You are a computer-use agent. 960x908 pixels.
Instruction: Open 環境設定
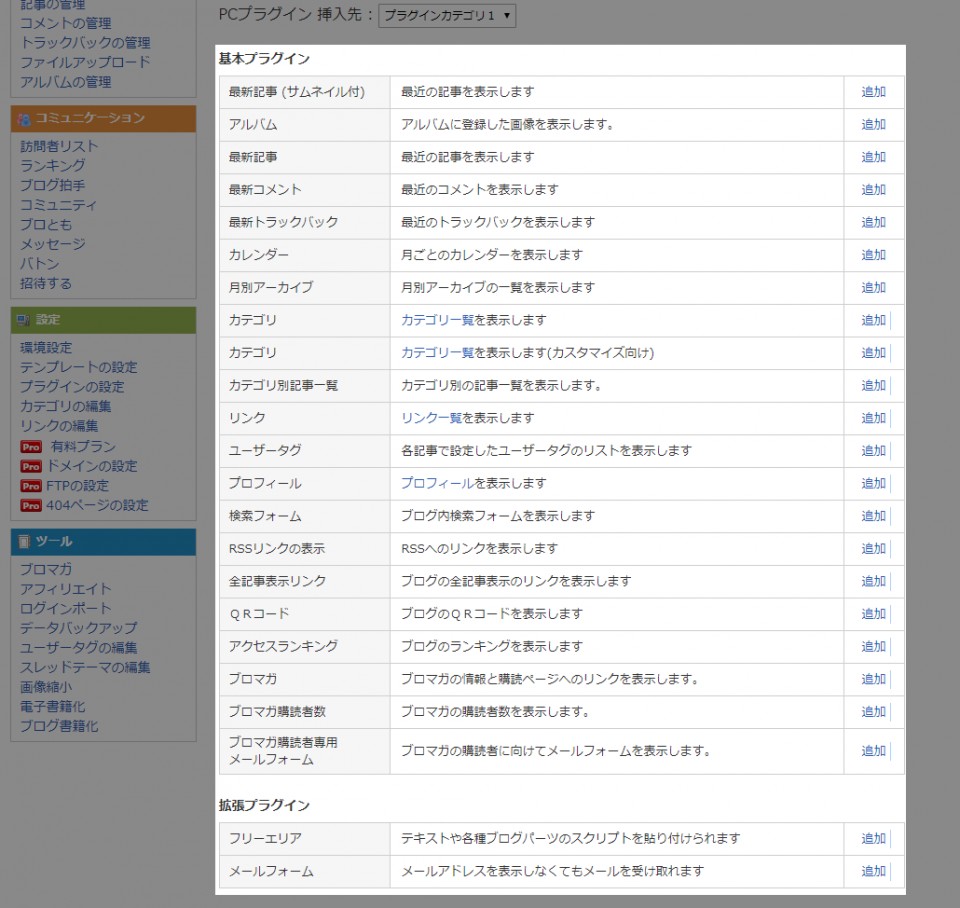[x=46, y=348]
